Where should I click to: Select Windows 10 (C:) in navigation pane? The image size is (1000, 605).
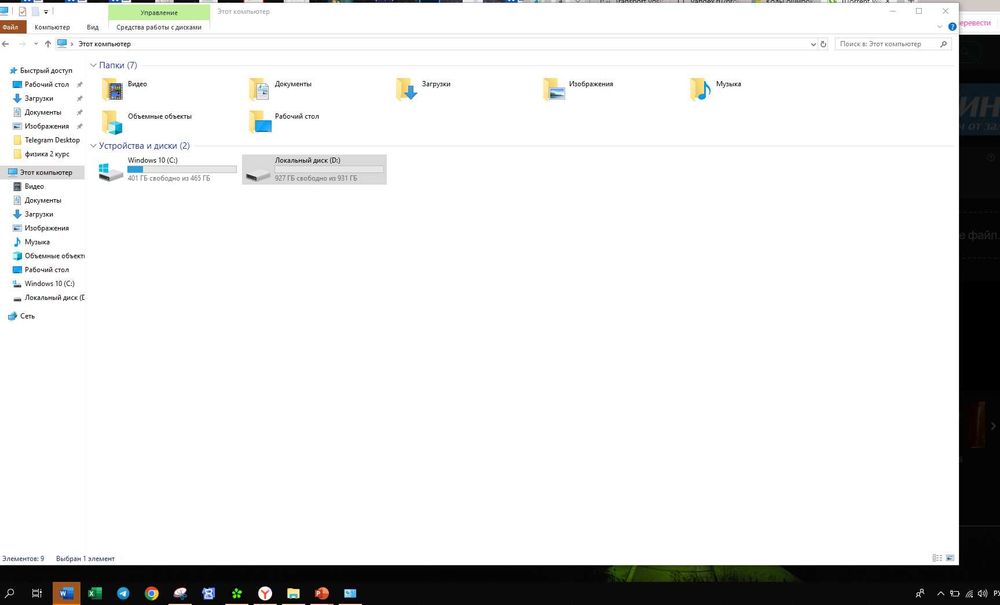(x=49, y=283)
